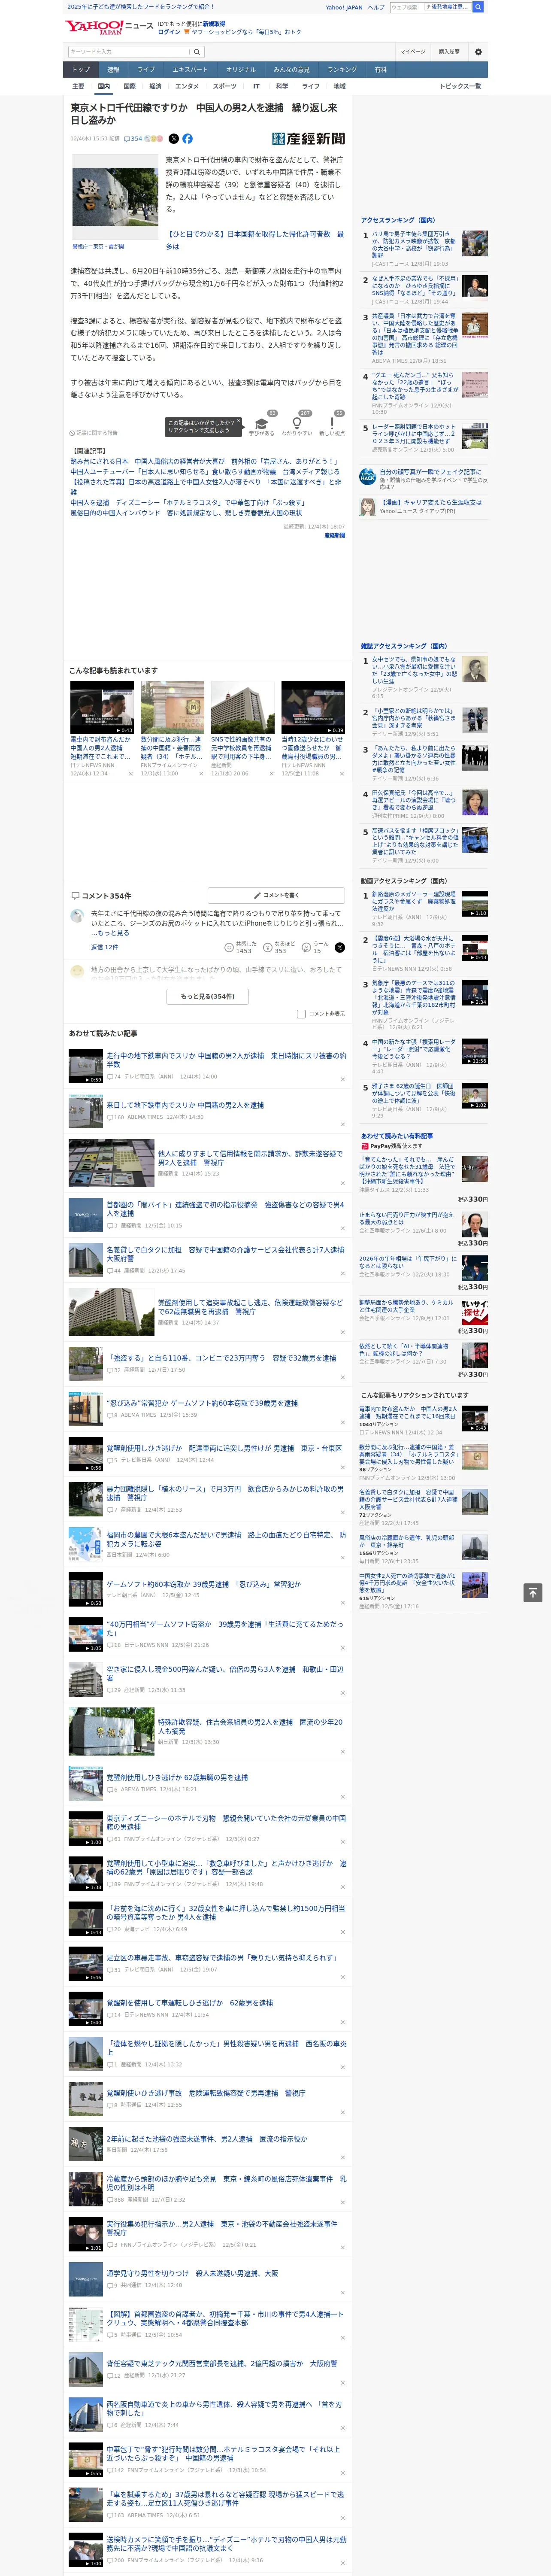
Task: Open the bottom 産経新聞 source link
Action: click(x=334, y=535)
